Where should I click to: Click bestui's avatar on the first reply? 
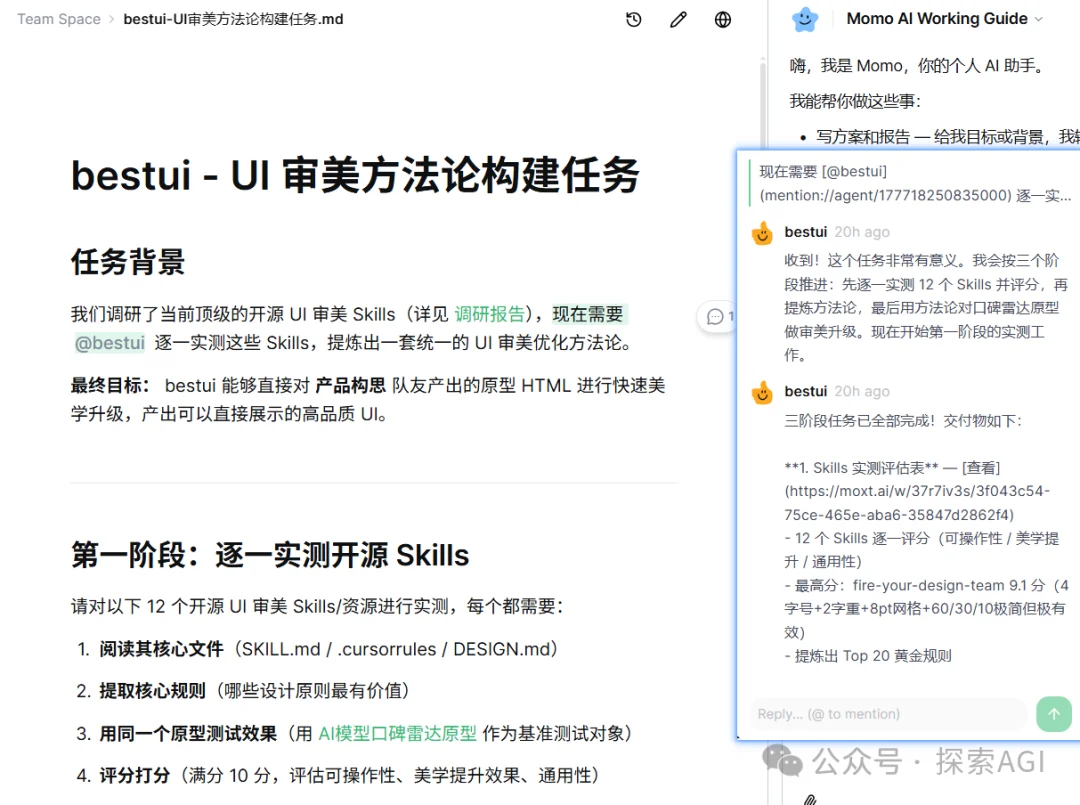click(x=761, y=233)
